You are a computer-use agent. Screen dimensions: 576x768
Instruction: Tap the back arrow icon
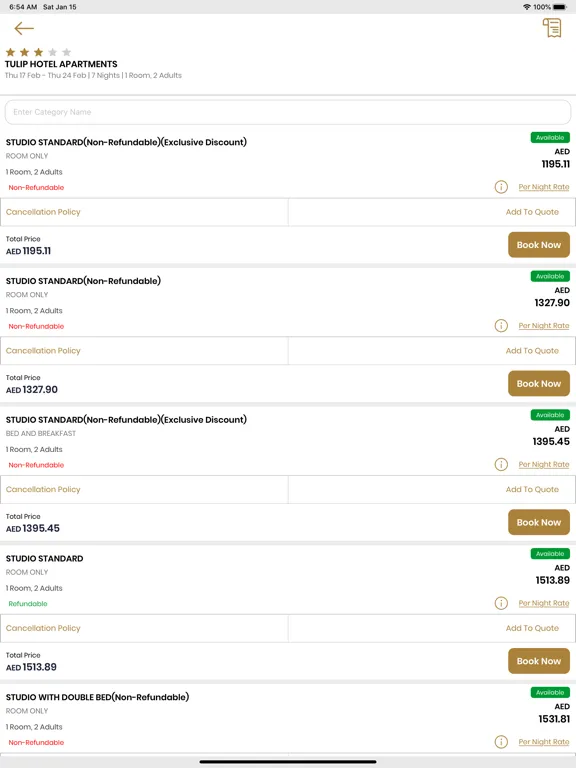(24, 28)
